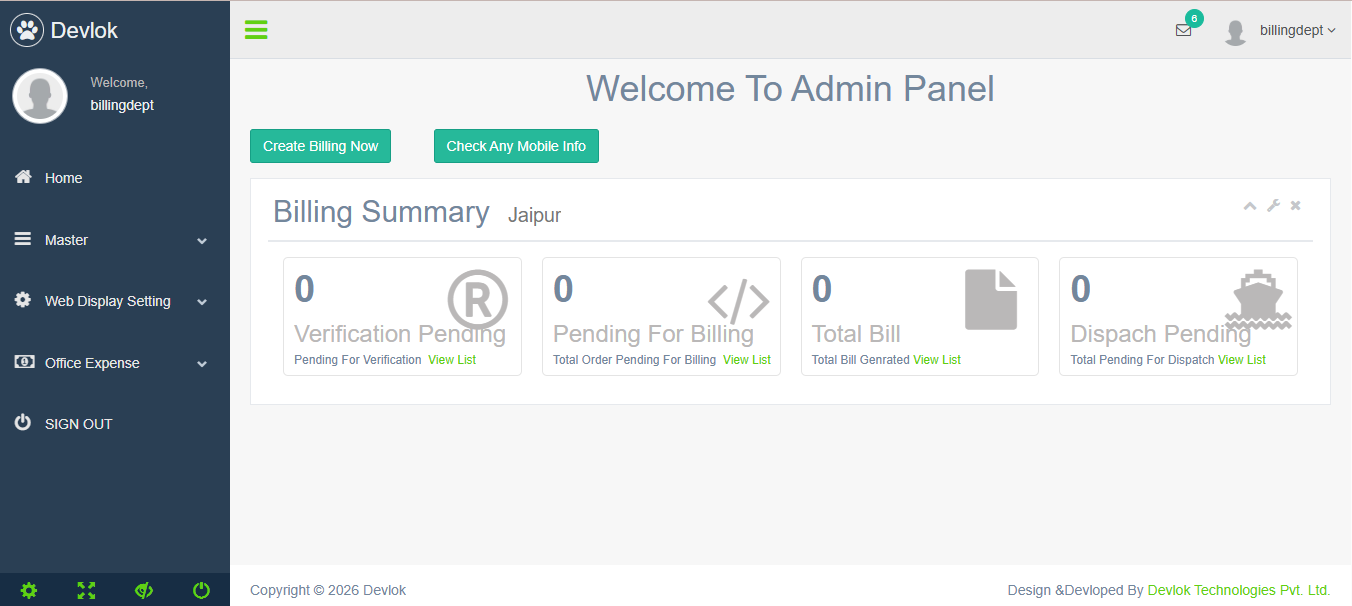Click the notification badge showing 6
This screenshot has height=606, width=1352.
tap(1194, 18)
